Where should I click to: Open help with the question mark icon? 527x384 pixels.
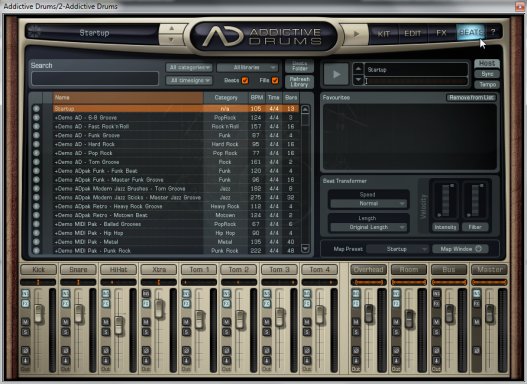(493, 32)
